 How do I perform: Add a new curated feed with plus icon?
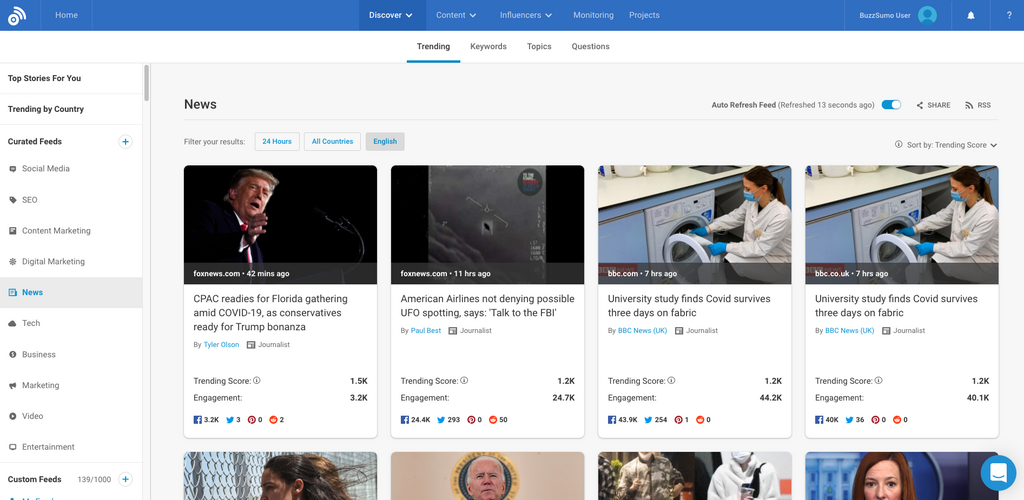(x=125, y=142)
